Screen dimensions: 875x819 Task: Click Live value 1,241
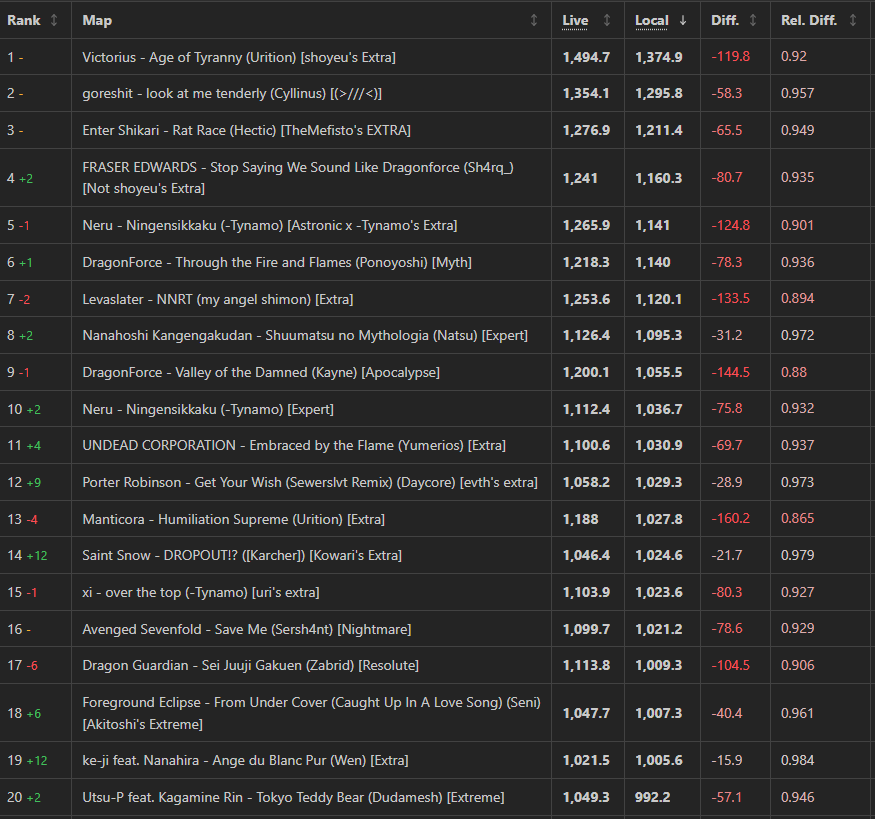click(x=580, y=178)
